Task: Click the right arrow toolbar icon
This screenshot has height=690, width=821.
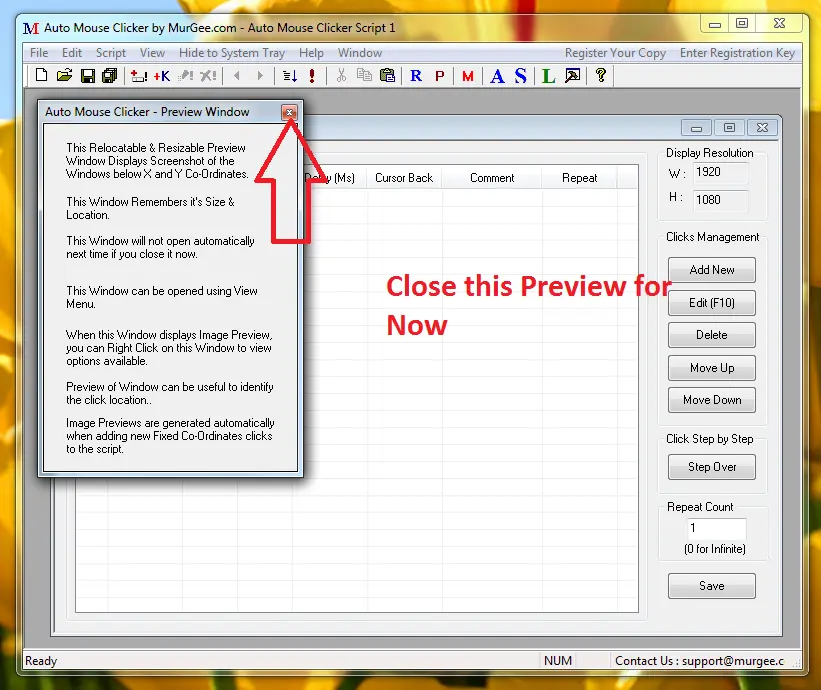Action: [260, 76]
